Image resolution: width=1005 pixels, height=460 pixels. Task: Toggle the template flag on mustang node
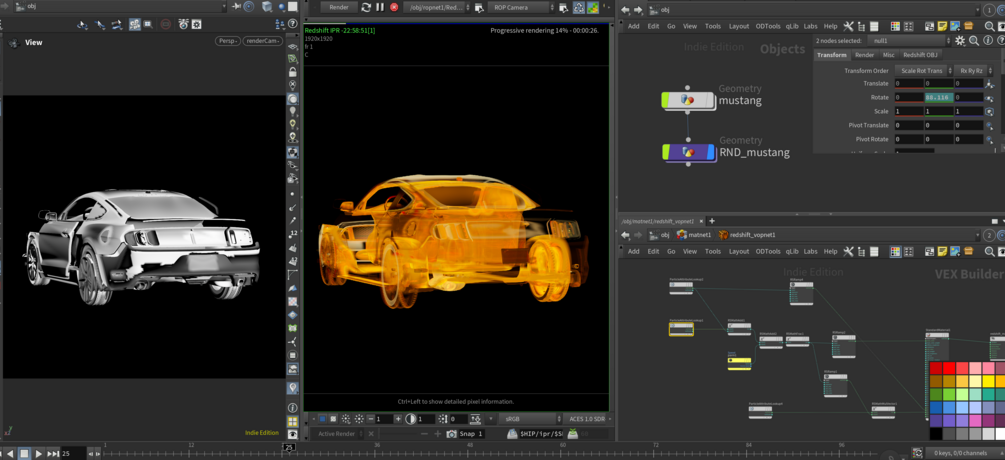click(667, 100)
